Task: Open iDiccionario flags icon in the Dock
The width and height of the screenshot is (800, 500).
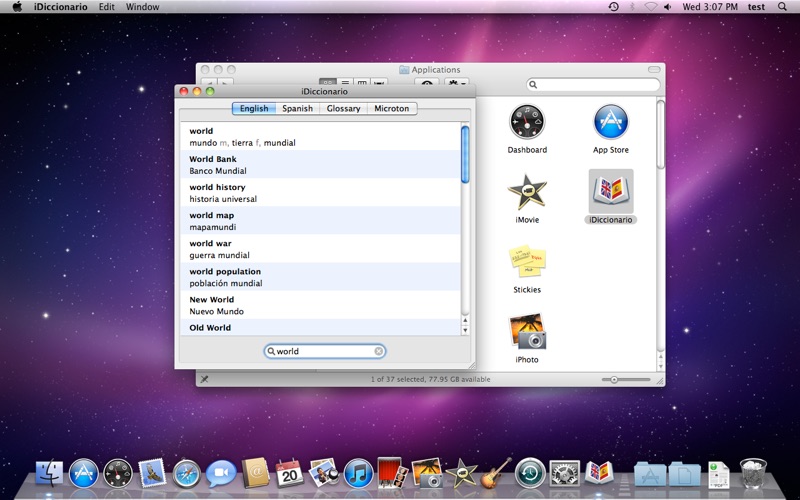Action: coord(599,473)
